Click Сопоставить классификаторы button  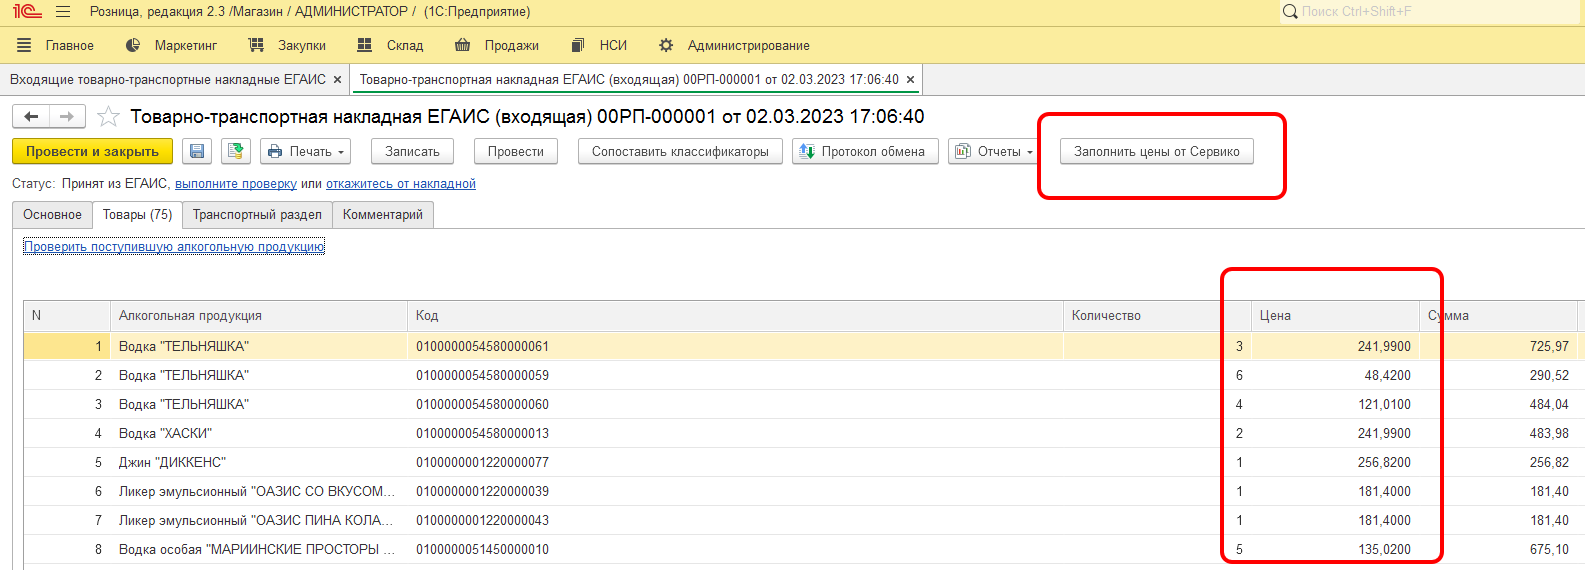[x=680, y=151]
